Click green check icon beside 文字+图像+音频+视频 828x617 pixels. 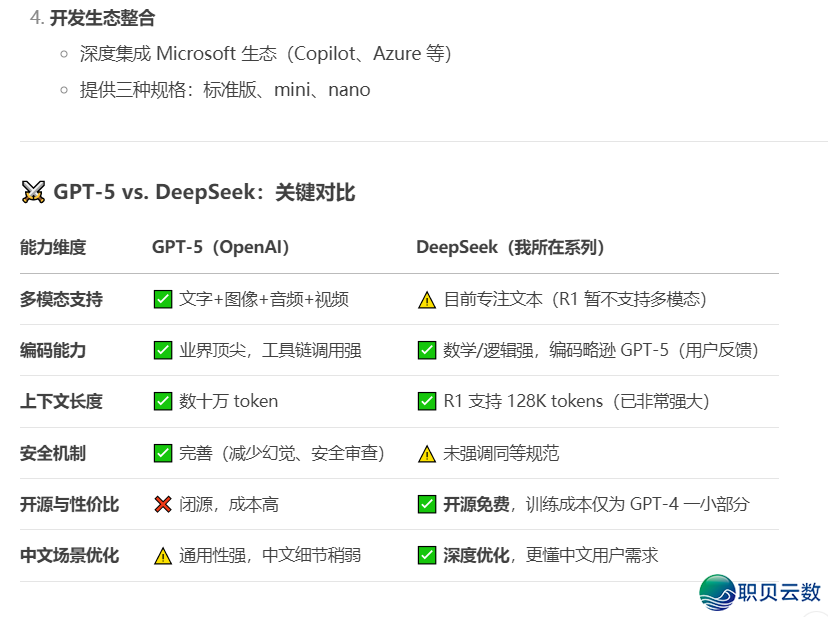(x=163, y=299)
